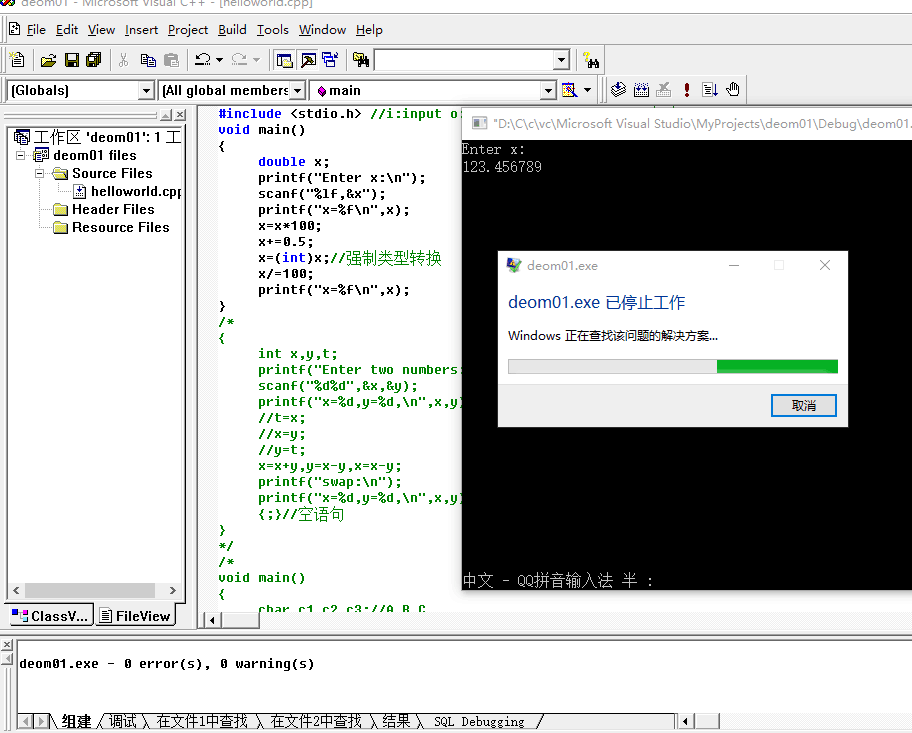This screenshot has height=733, width=912.
Task: Click the workspace panel scroll right arrow
Action: point(173,590)
